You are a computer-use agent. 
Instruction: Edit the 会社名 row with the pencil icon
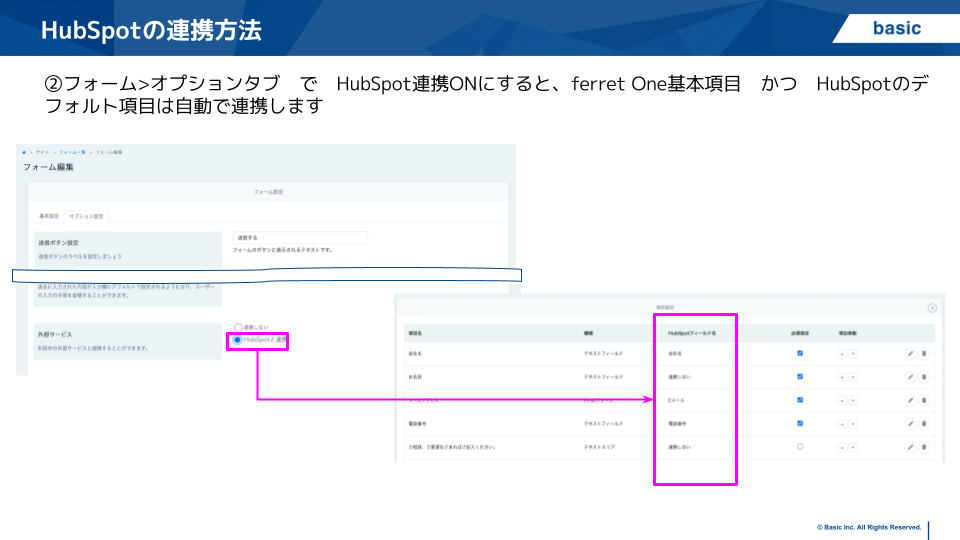910,353
